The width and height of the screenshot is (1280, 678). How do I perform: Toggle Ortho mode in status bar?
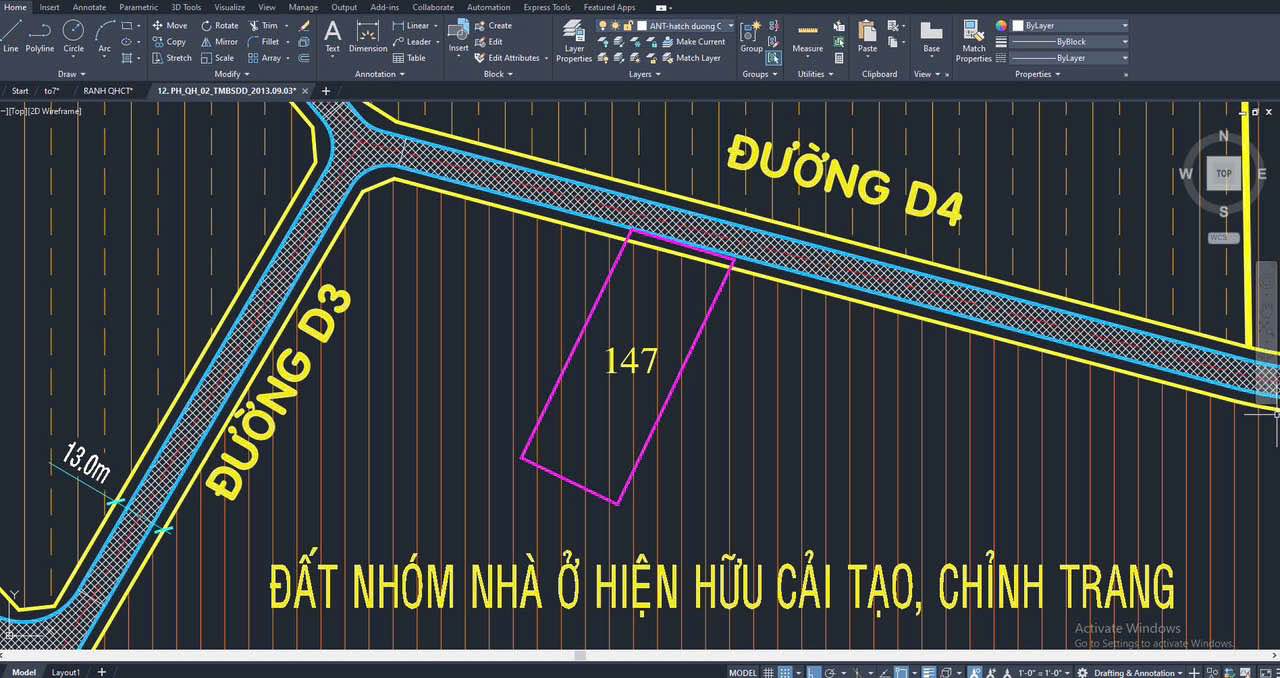tap(813, 672)
